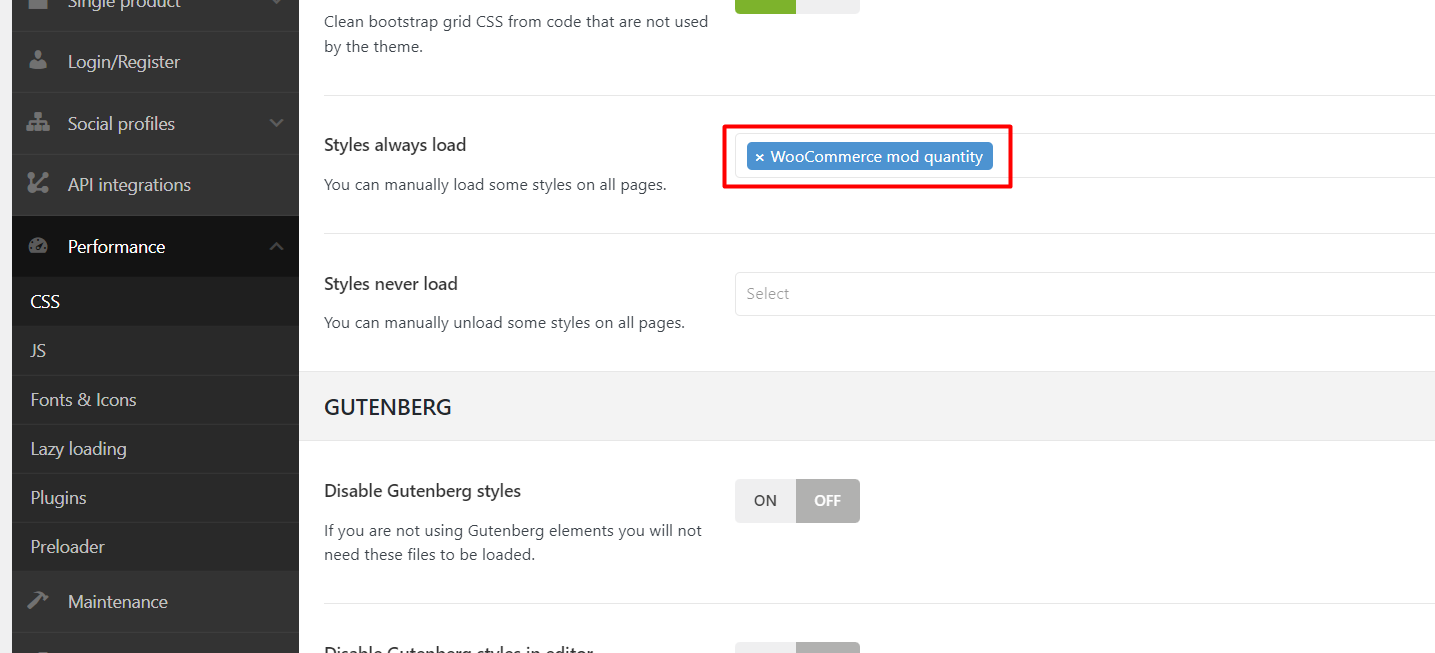Toggle the clean bootstrap grid CSS switch
The width and height of the screenshot is (1435, 653).
tap(797, 6)
